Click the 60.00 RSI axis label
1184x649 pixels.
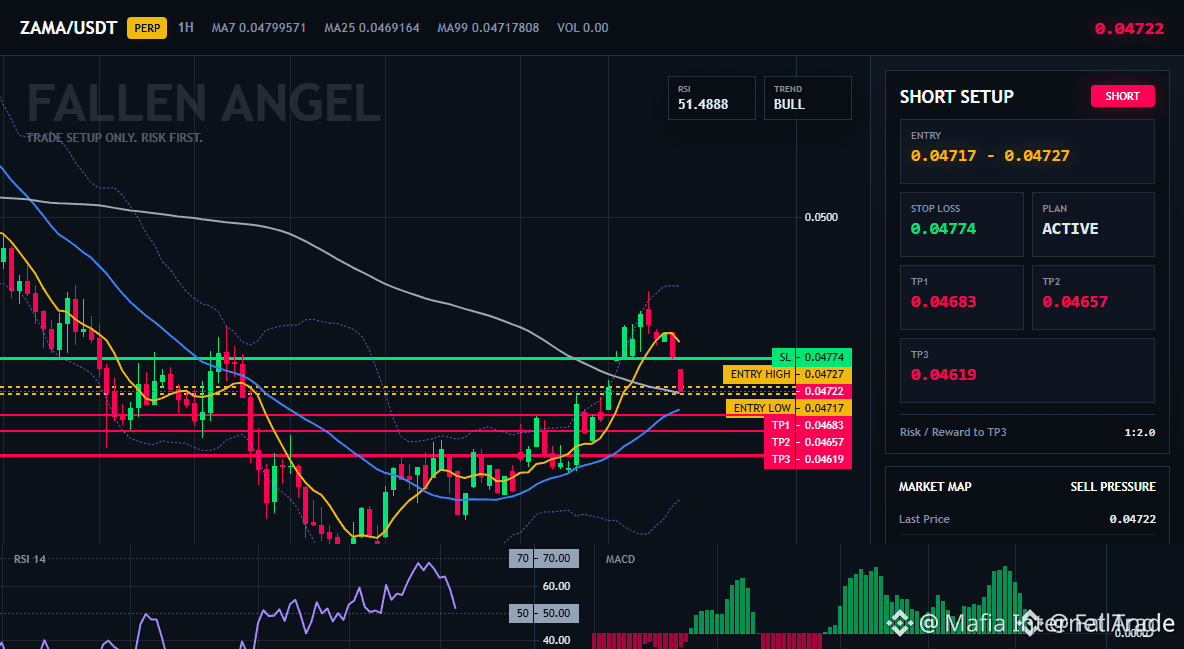(557, 586)
